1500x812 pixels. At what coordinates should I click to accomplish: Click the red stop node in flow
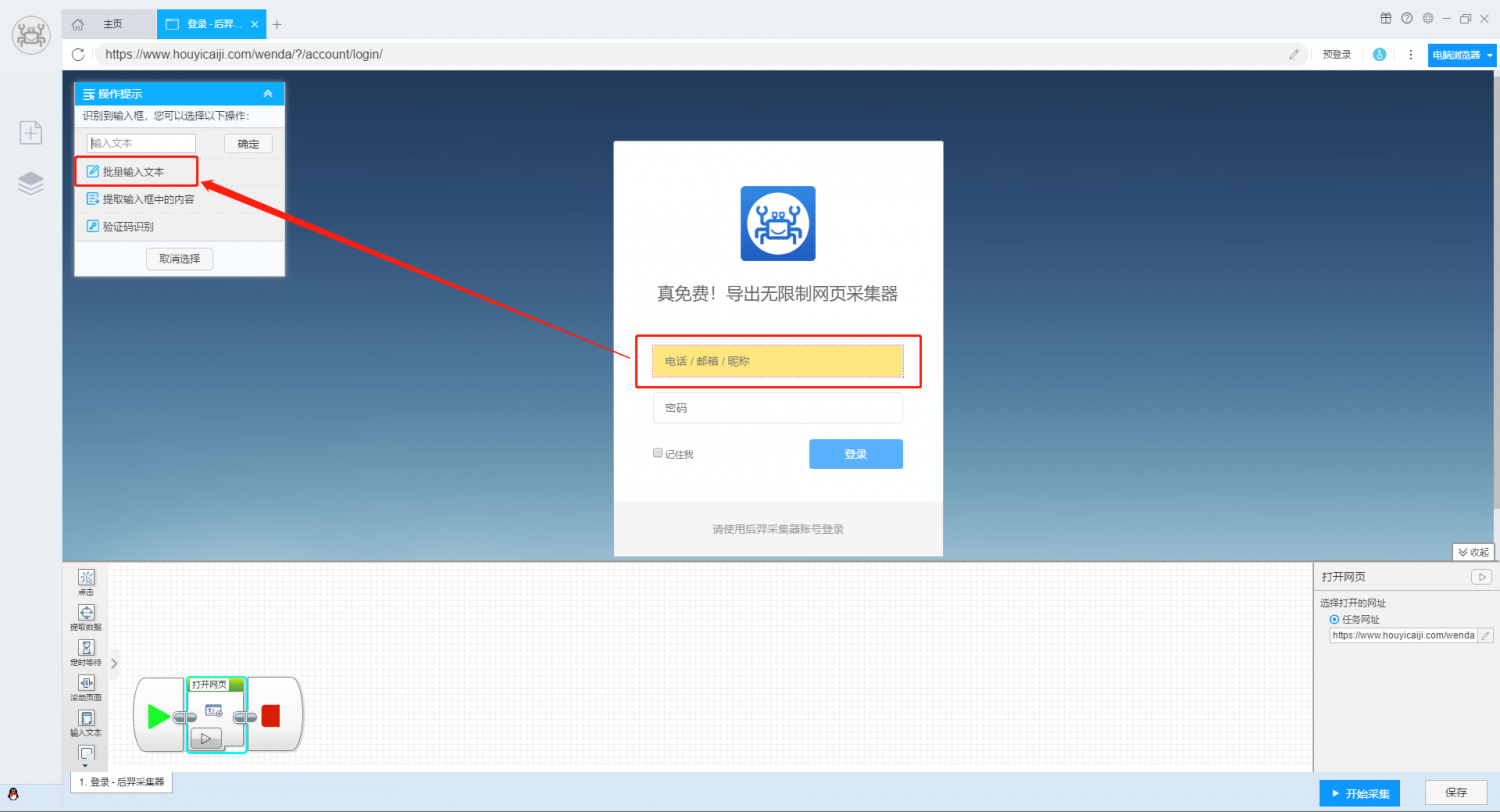tap(273, 716)
